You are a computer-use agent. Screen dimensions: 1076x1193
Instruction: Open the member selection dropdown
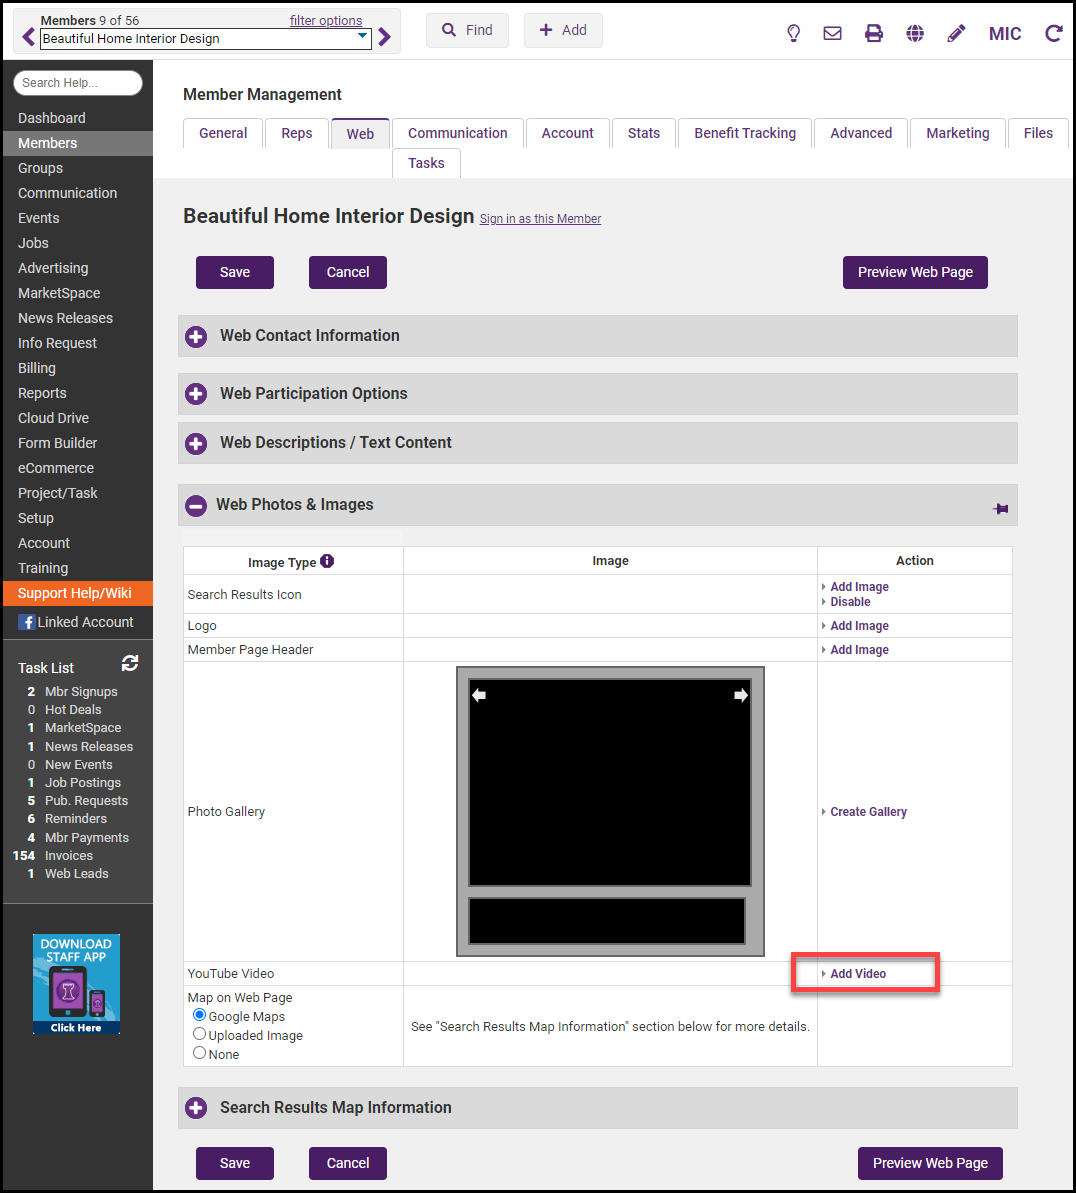coord(362,38)
